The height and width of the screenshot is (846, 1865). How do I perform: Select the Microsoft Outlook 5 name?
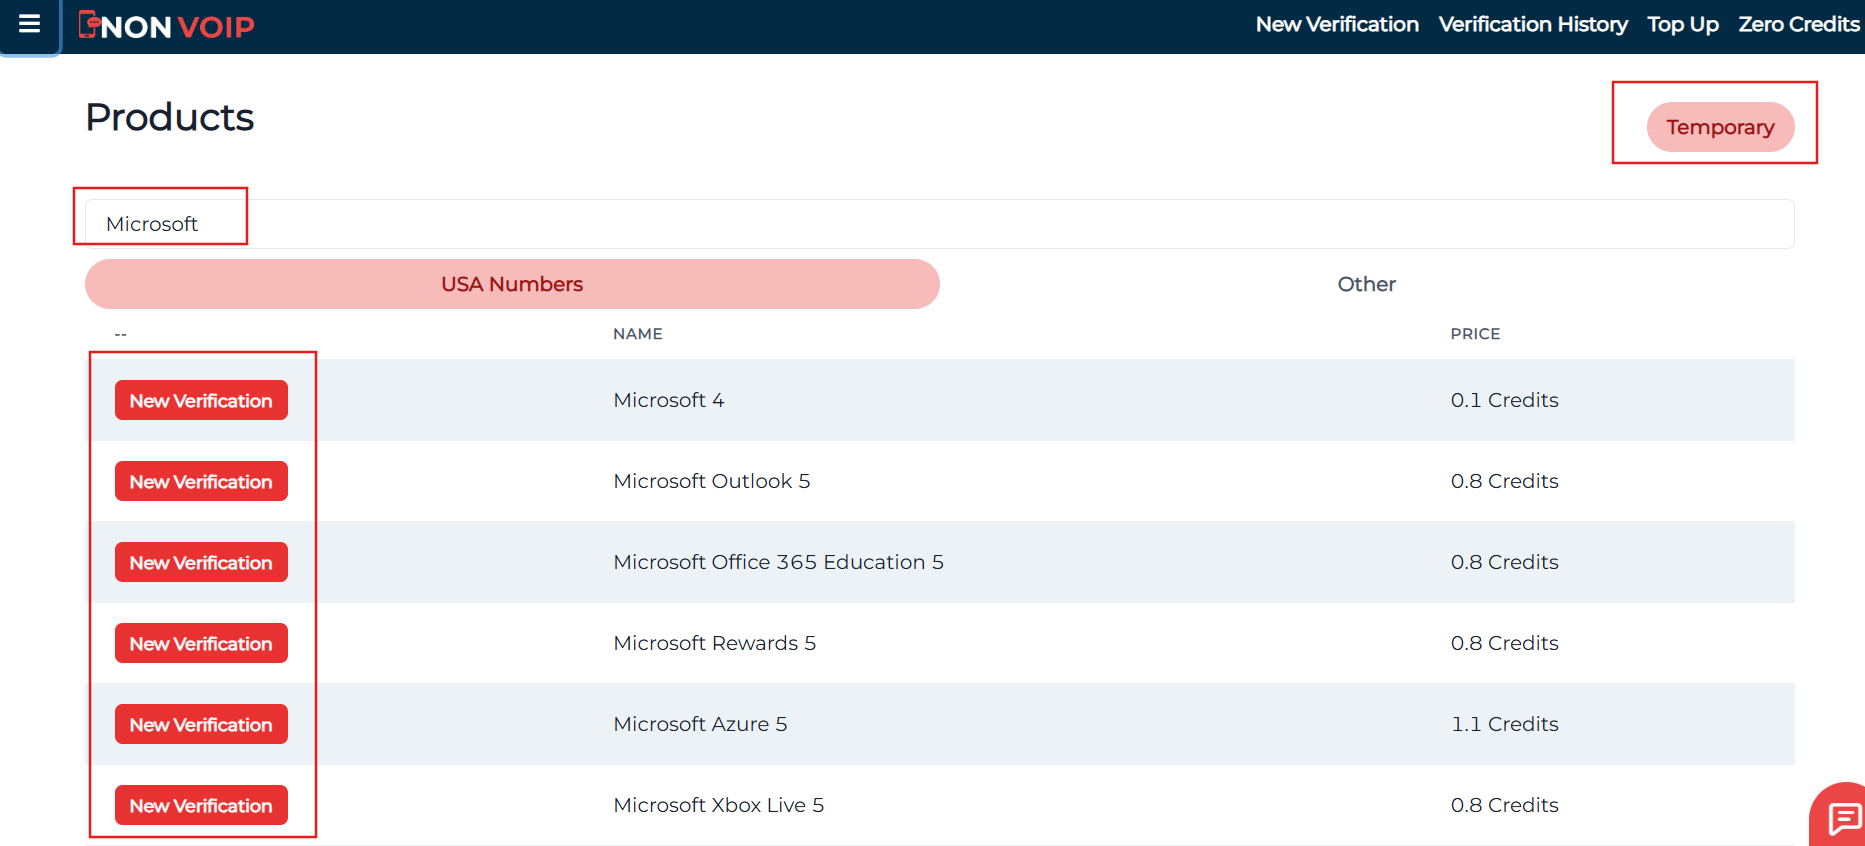[x=712, y=481]
